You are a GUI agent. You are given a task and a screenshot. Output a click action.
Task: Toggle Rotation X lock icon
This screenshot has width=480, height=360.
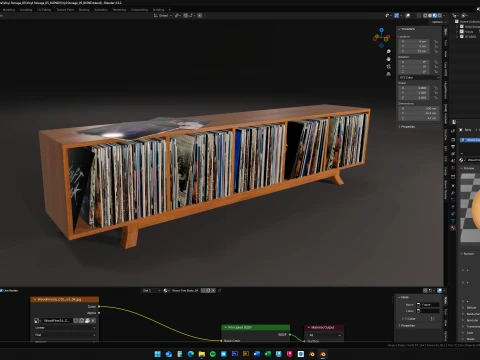[x=436, y=62]
